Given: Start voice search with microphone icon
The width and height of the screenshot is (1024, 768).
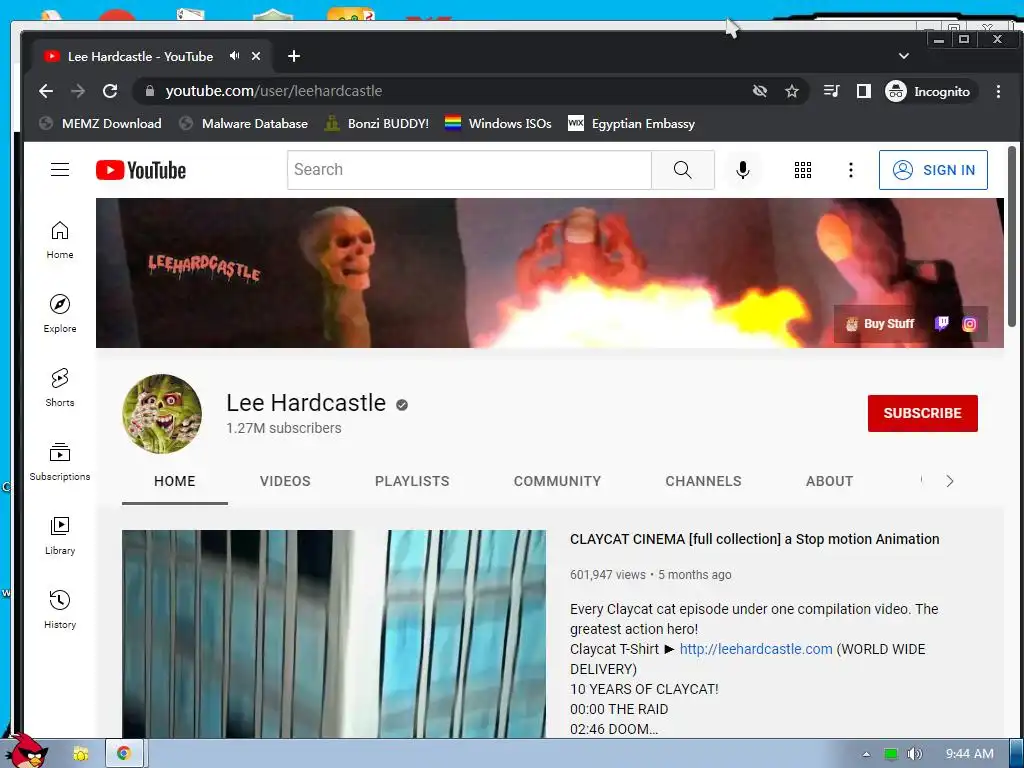Looking at the screenshot, I should pyautogui.click(x=743, y=170).
